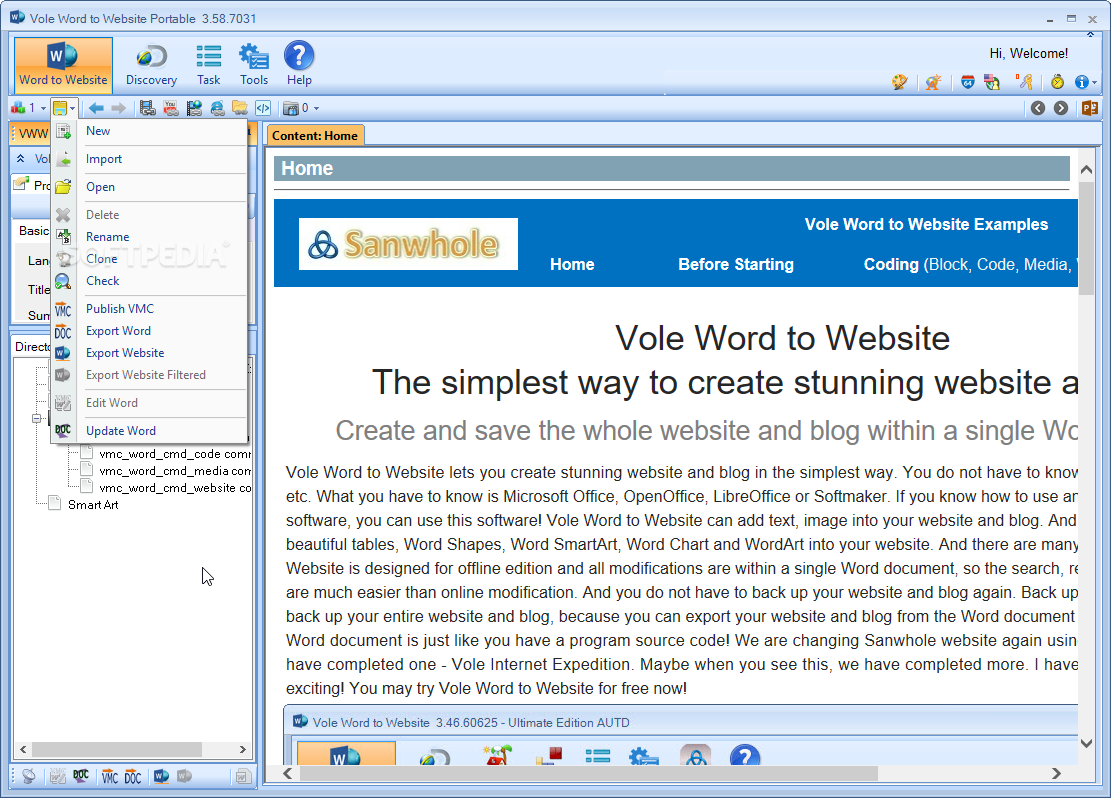Click right arrow of content horizontal scrollbar
This screenshot has height=798, width=1111.
1056,773
